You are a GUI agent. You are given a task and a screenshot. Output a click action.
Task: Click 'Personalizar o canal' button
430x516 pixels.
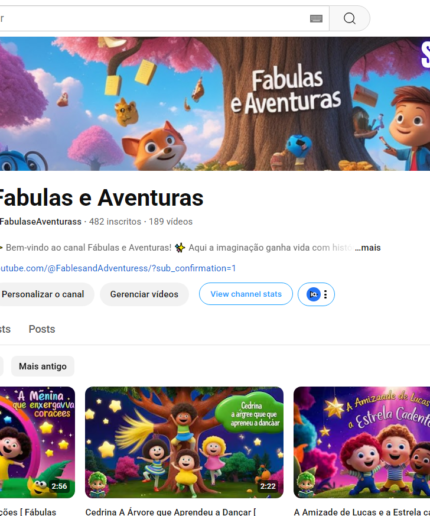pyautogui.click(x=43, y=294)
